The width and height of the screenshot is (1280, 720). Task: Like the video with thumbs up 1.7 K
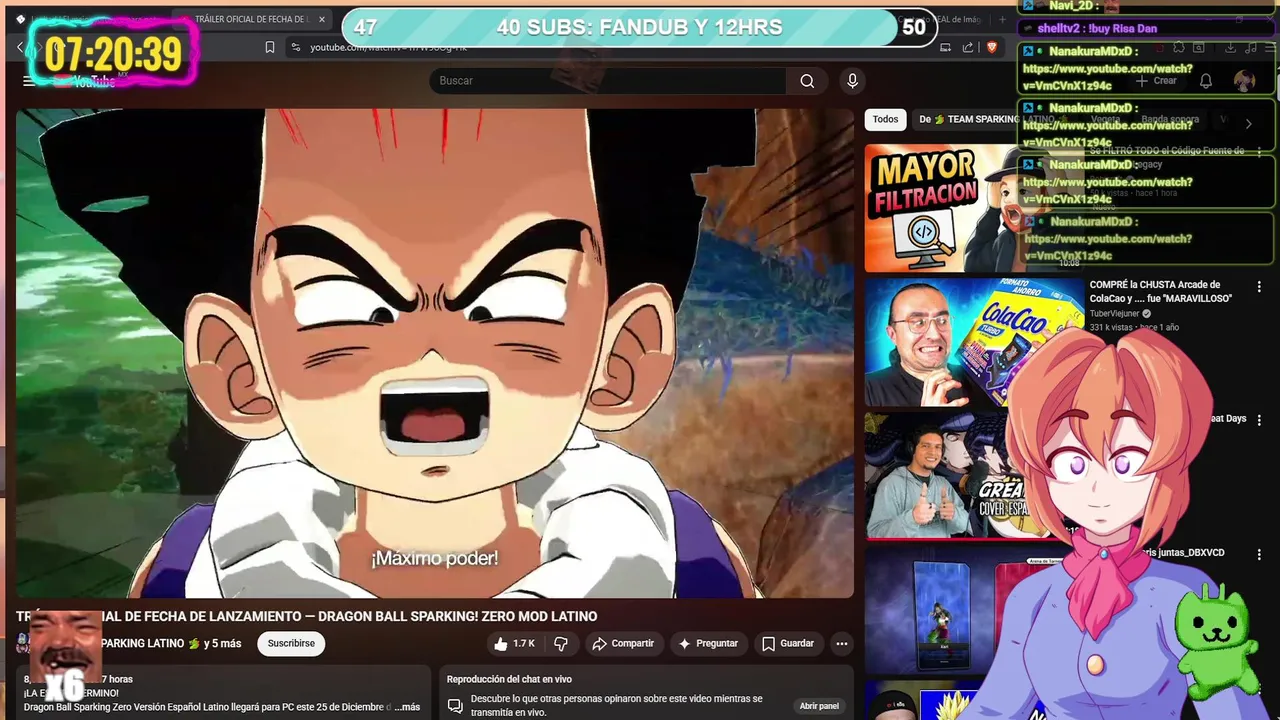point(515,644)
